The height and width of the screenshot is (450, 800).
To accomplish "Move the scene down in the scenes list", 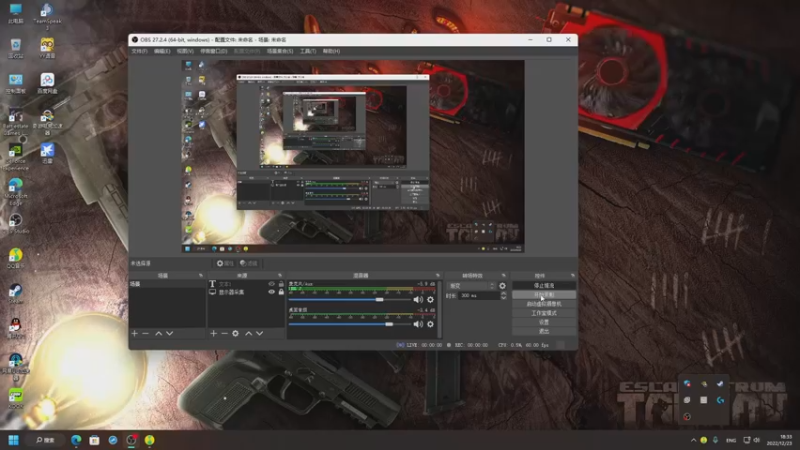I will pos(169,333).
